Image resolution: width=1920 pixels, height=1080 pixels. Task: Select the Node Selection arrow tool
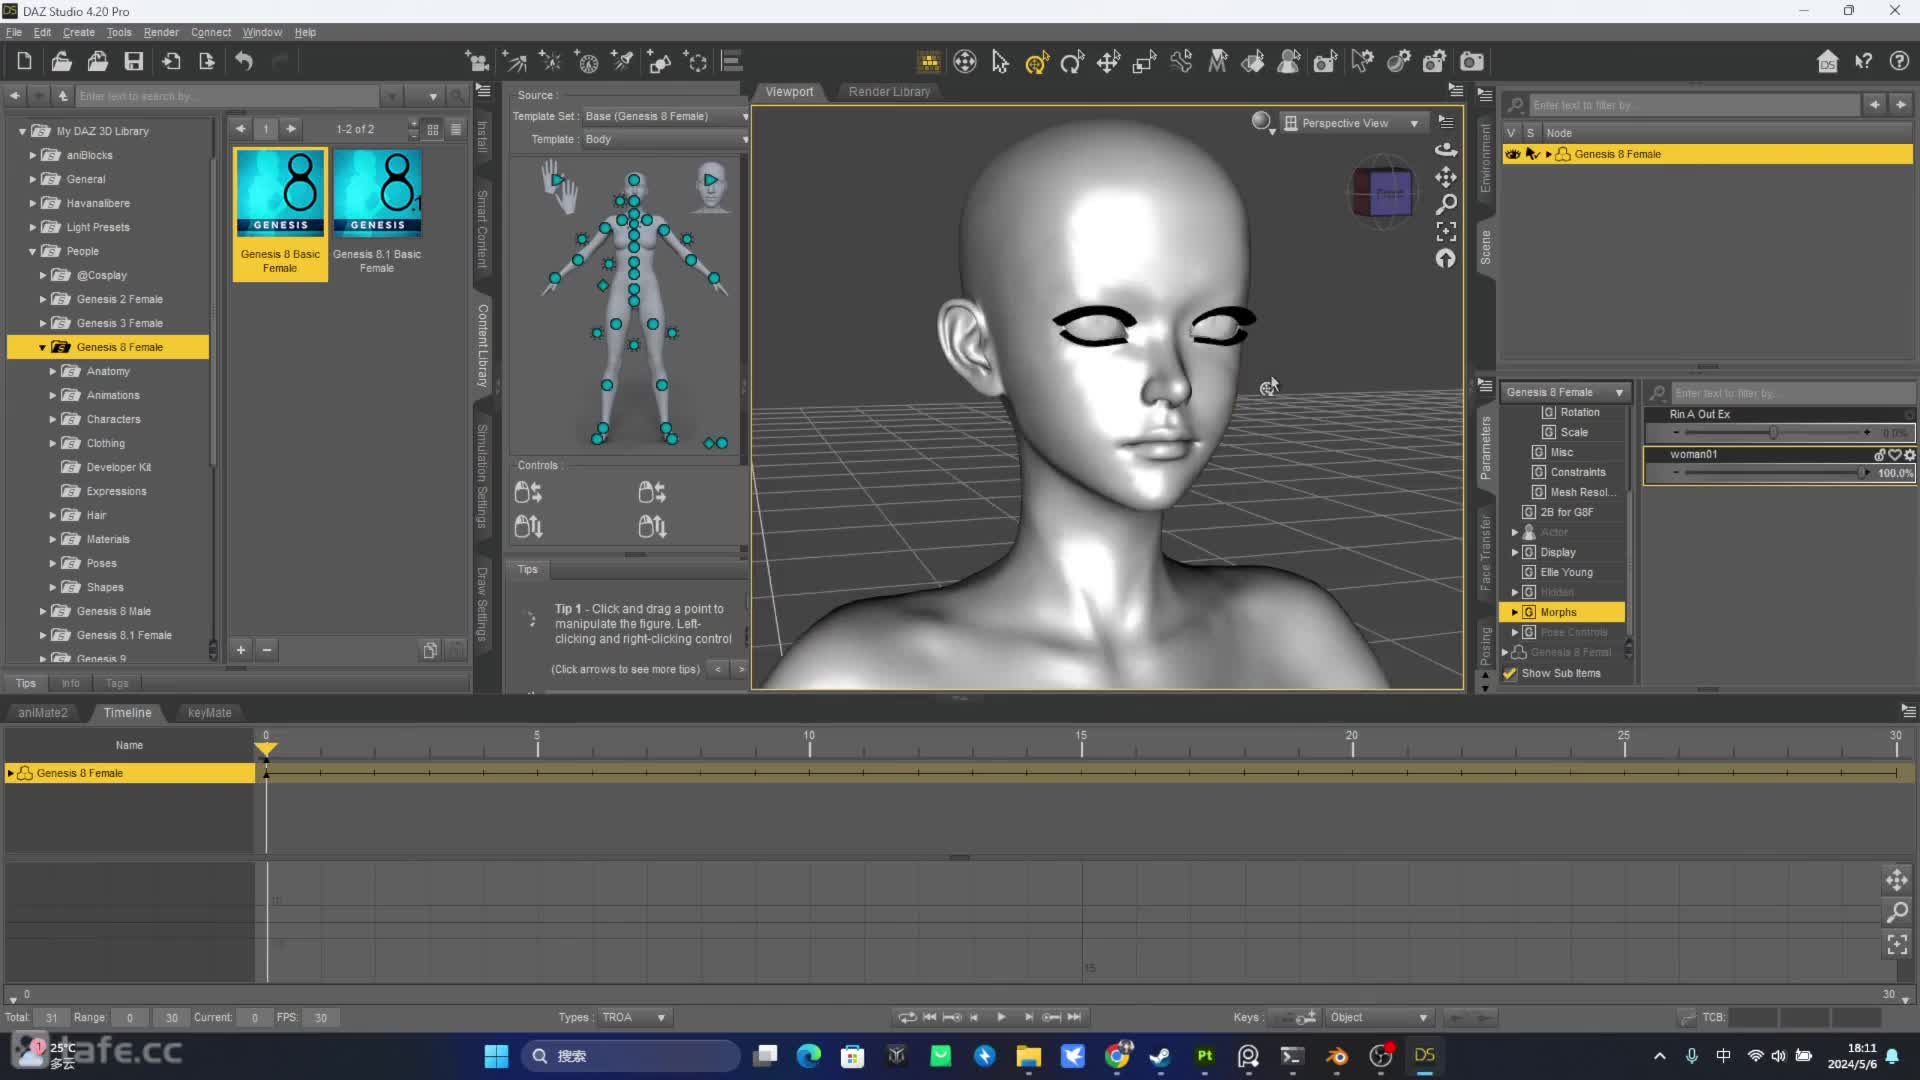click(1000, 62)
